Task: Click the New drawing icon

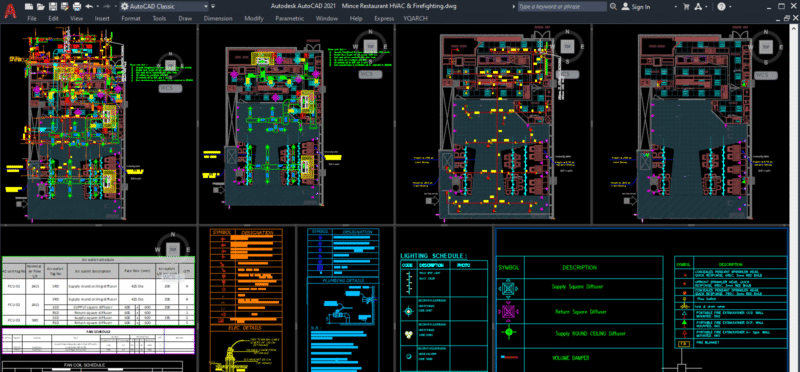Action: [x=29, y=7]
